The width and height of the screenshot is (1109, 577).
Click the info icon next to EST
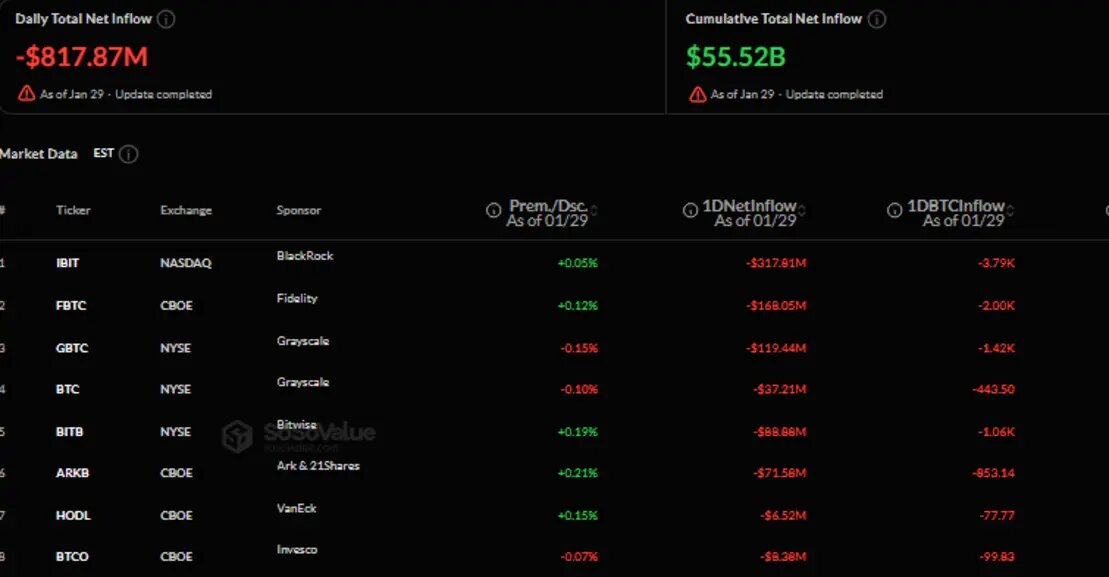[x=128, y=154]
